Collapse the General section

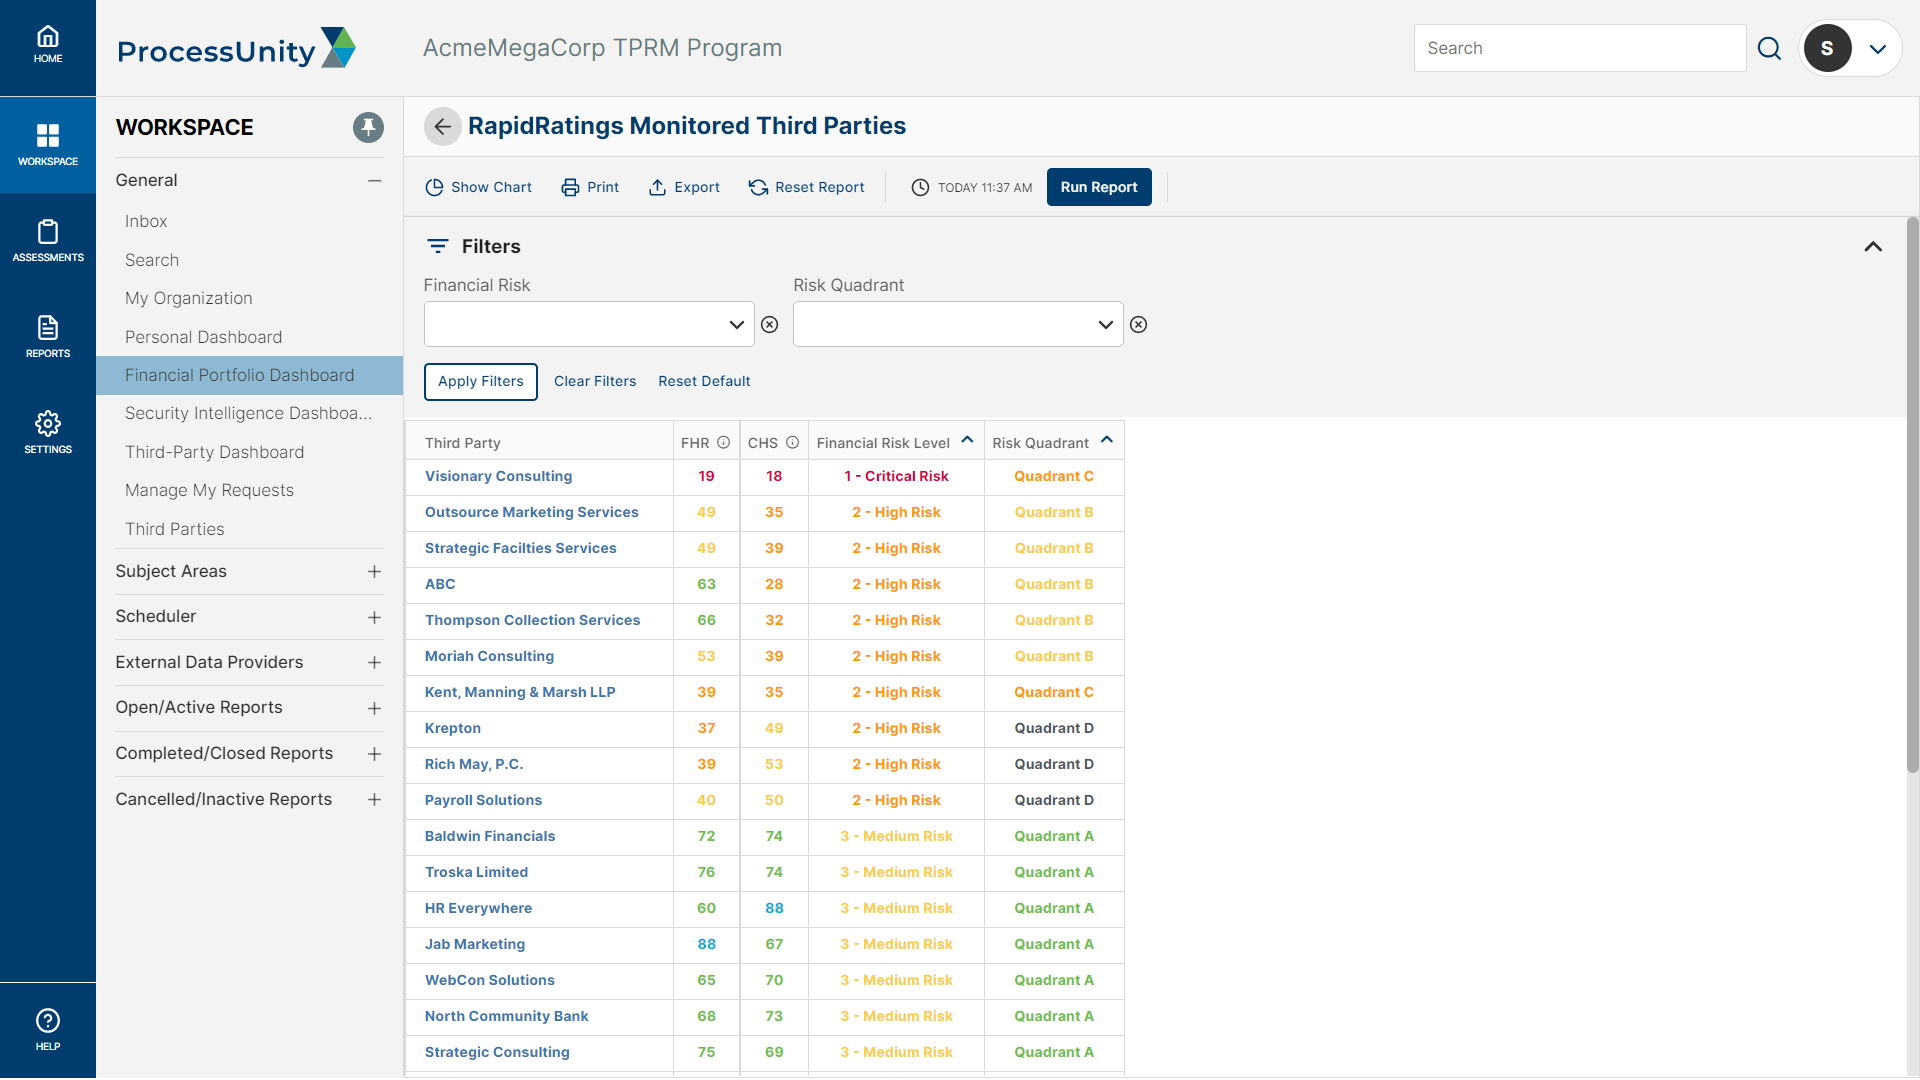pos(374,180)
